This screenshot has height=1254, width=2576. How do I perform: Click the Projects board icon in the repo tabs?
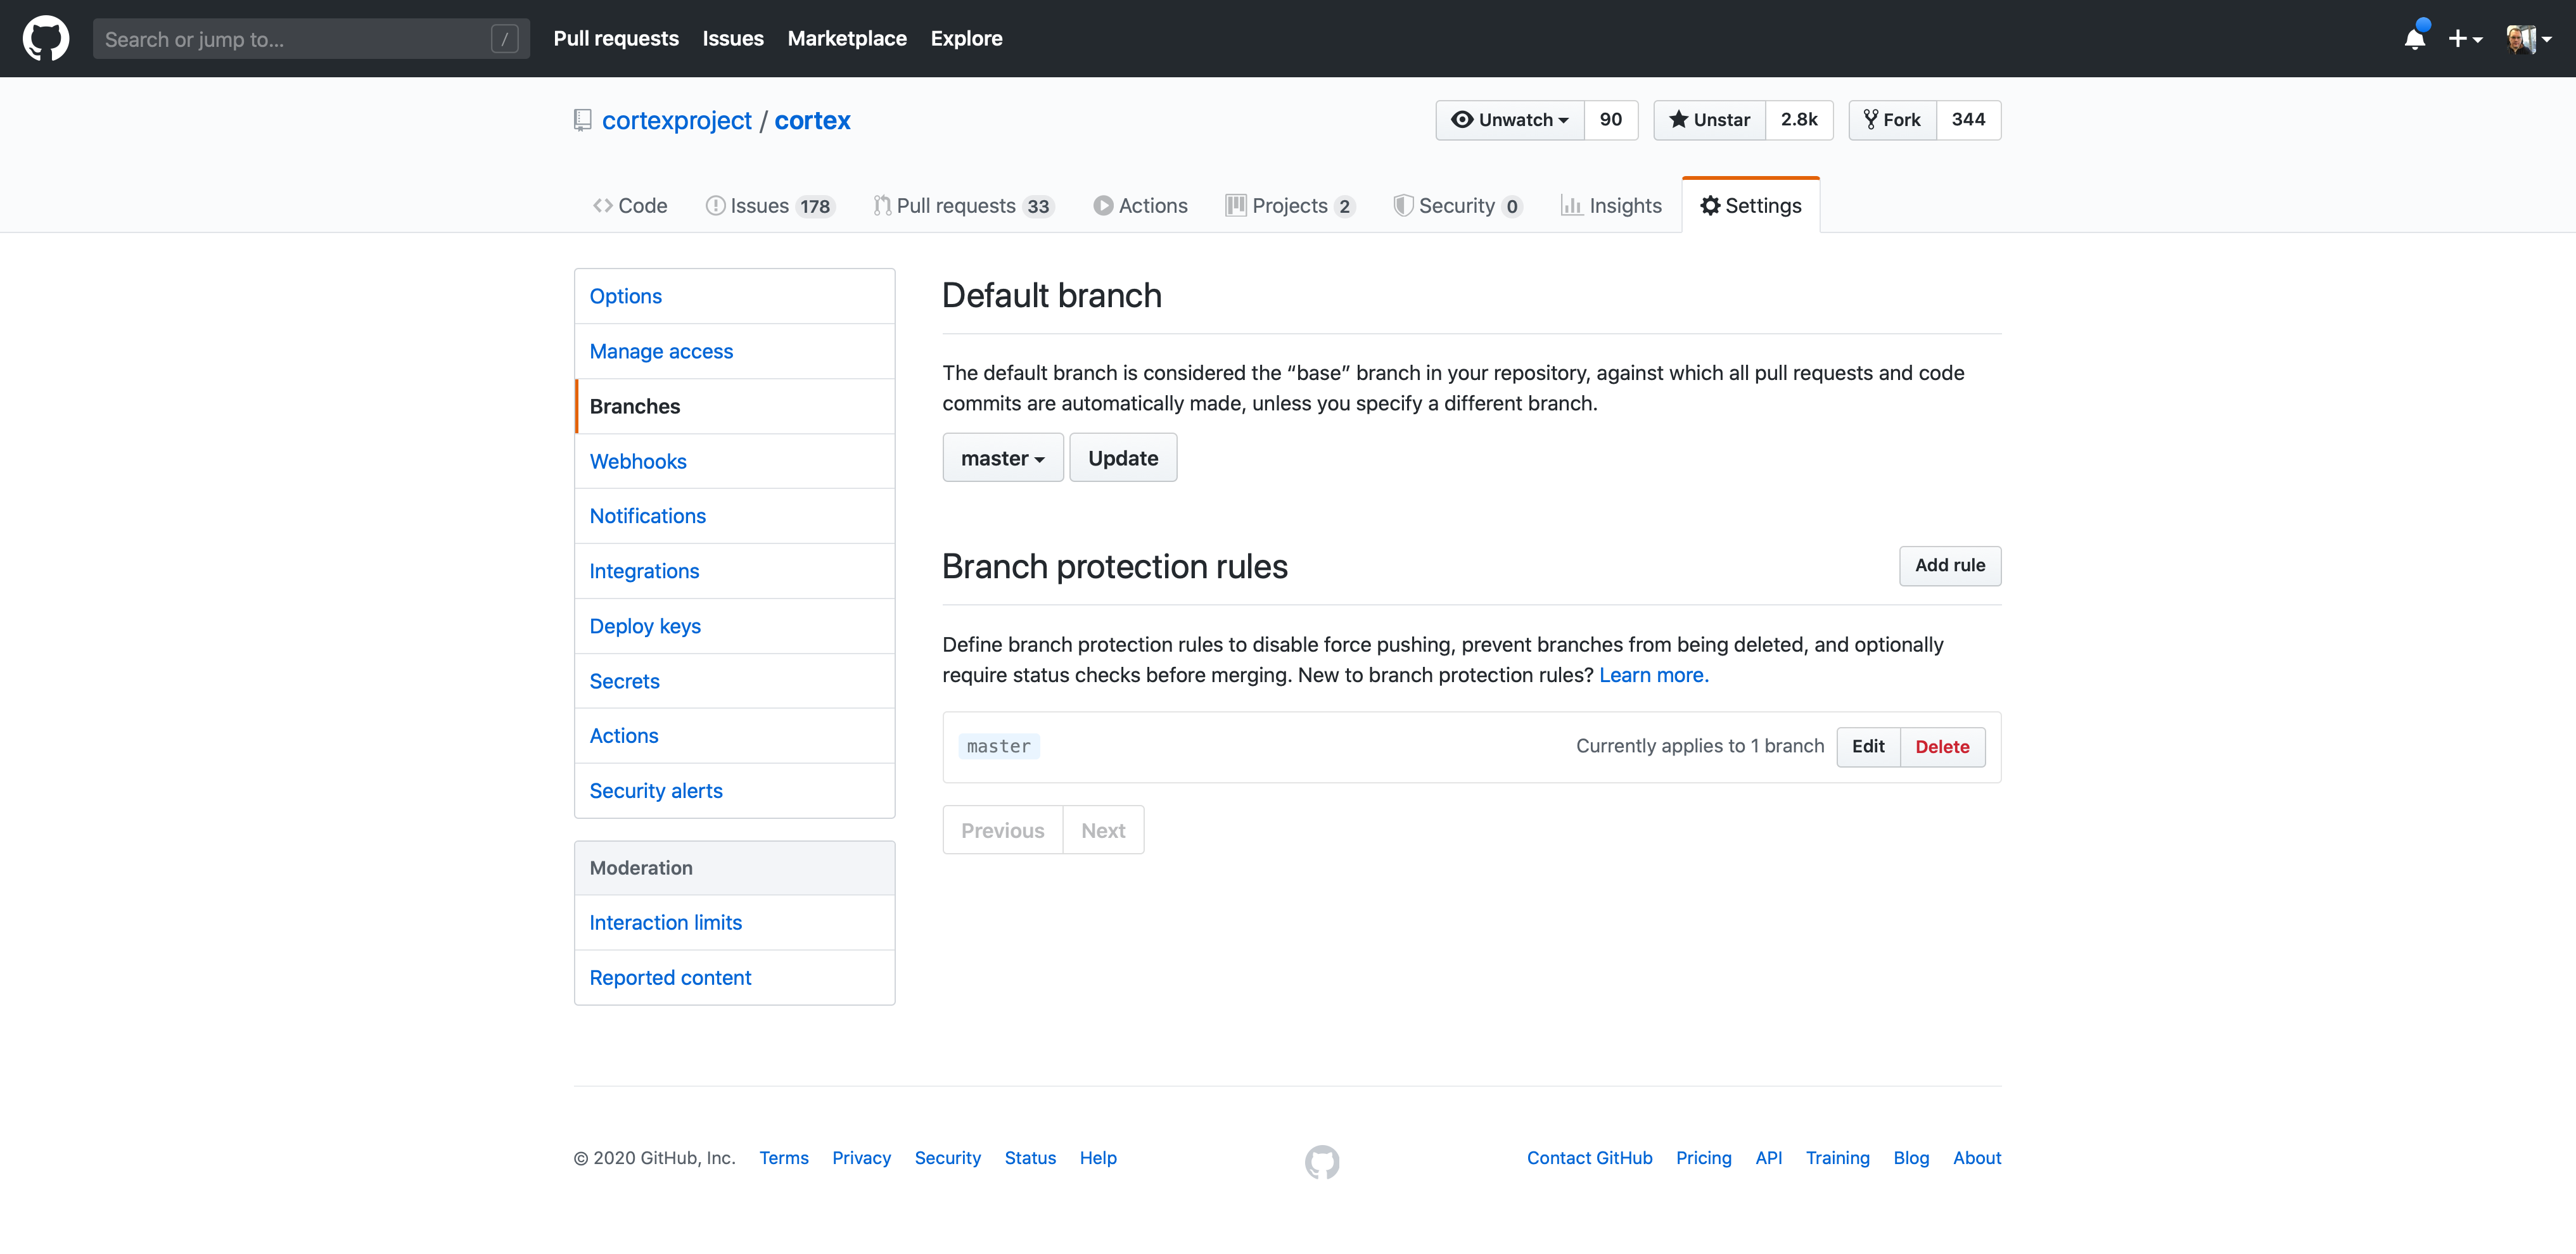[x=1236, y=206]
